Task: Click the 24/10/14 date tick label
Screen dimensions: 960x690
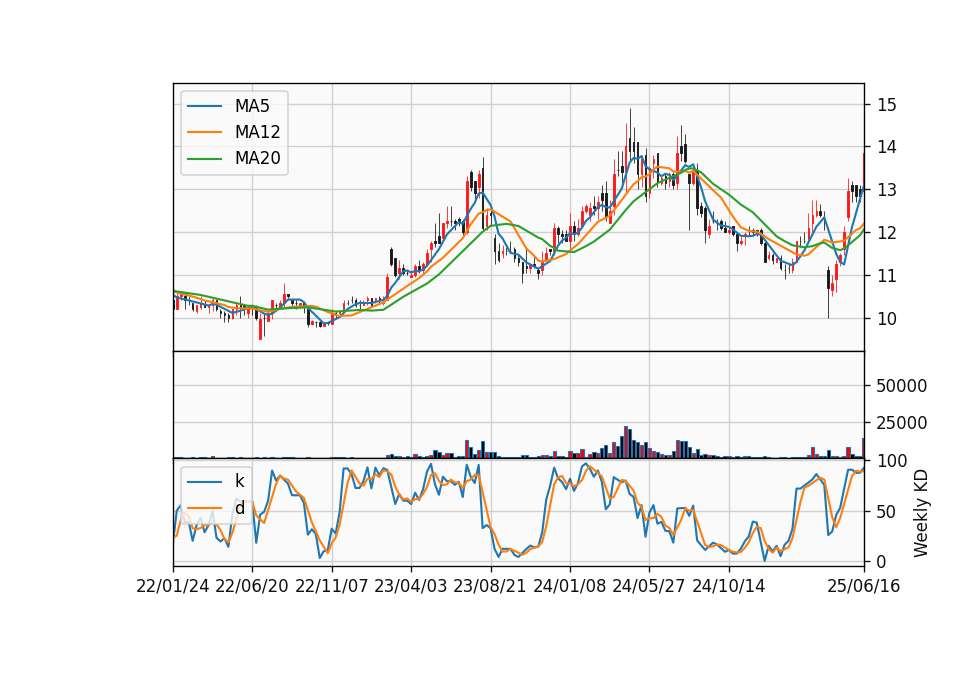Action: click(x=729, y=587)
